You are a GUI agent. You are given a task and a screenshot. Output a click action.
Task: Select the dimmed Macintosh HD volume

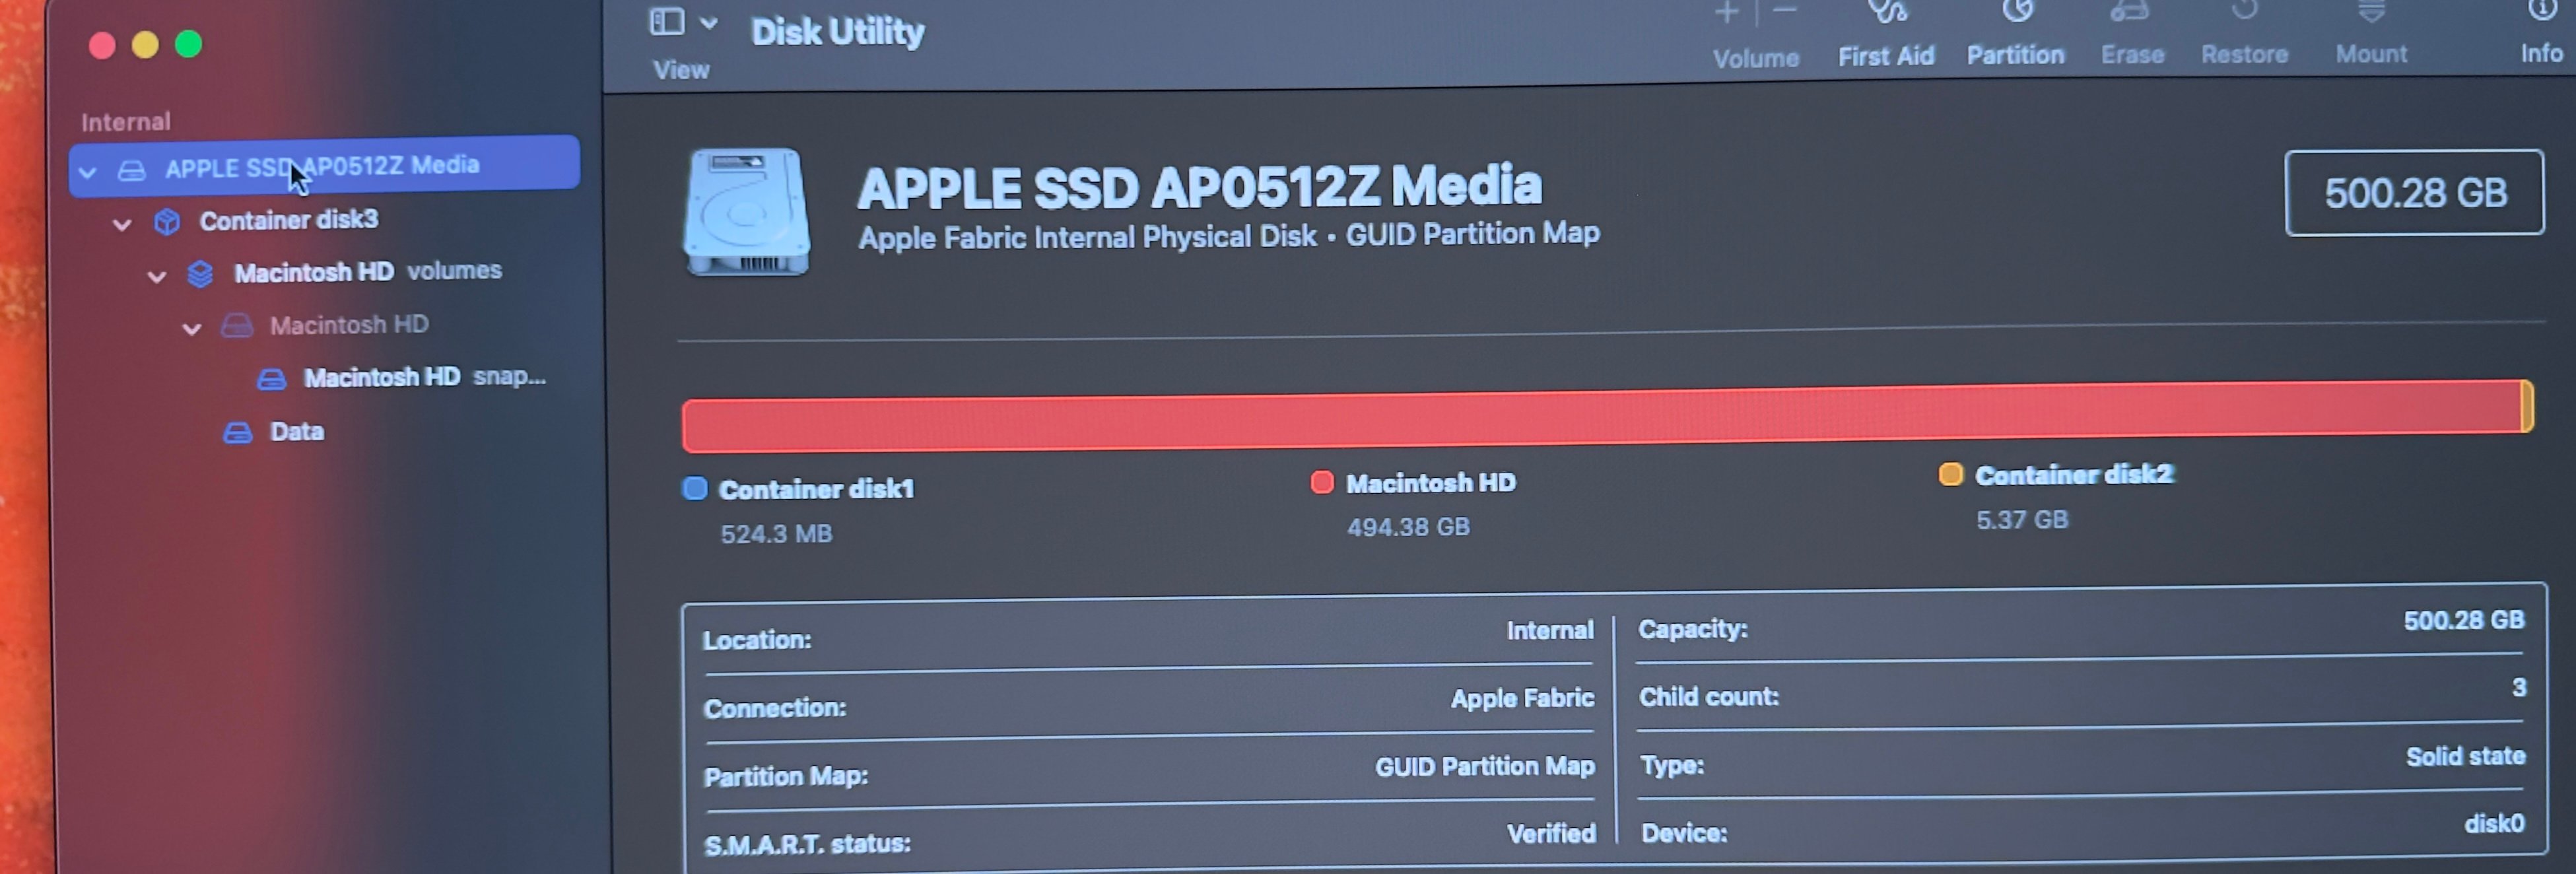pos(349,324)
